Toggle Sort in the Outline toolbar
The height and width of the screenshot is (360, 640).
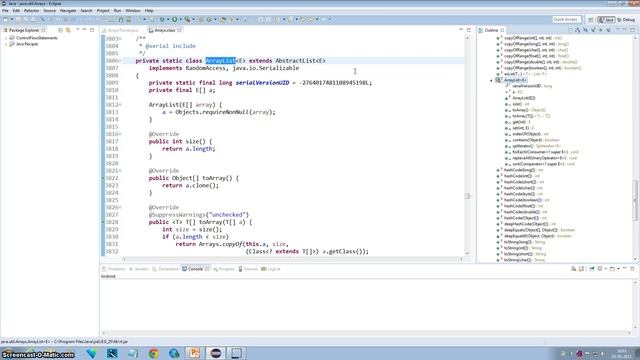578,30
